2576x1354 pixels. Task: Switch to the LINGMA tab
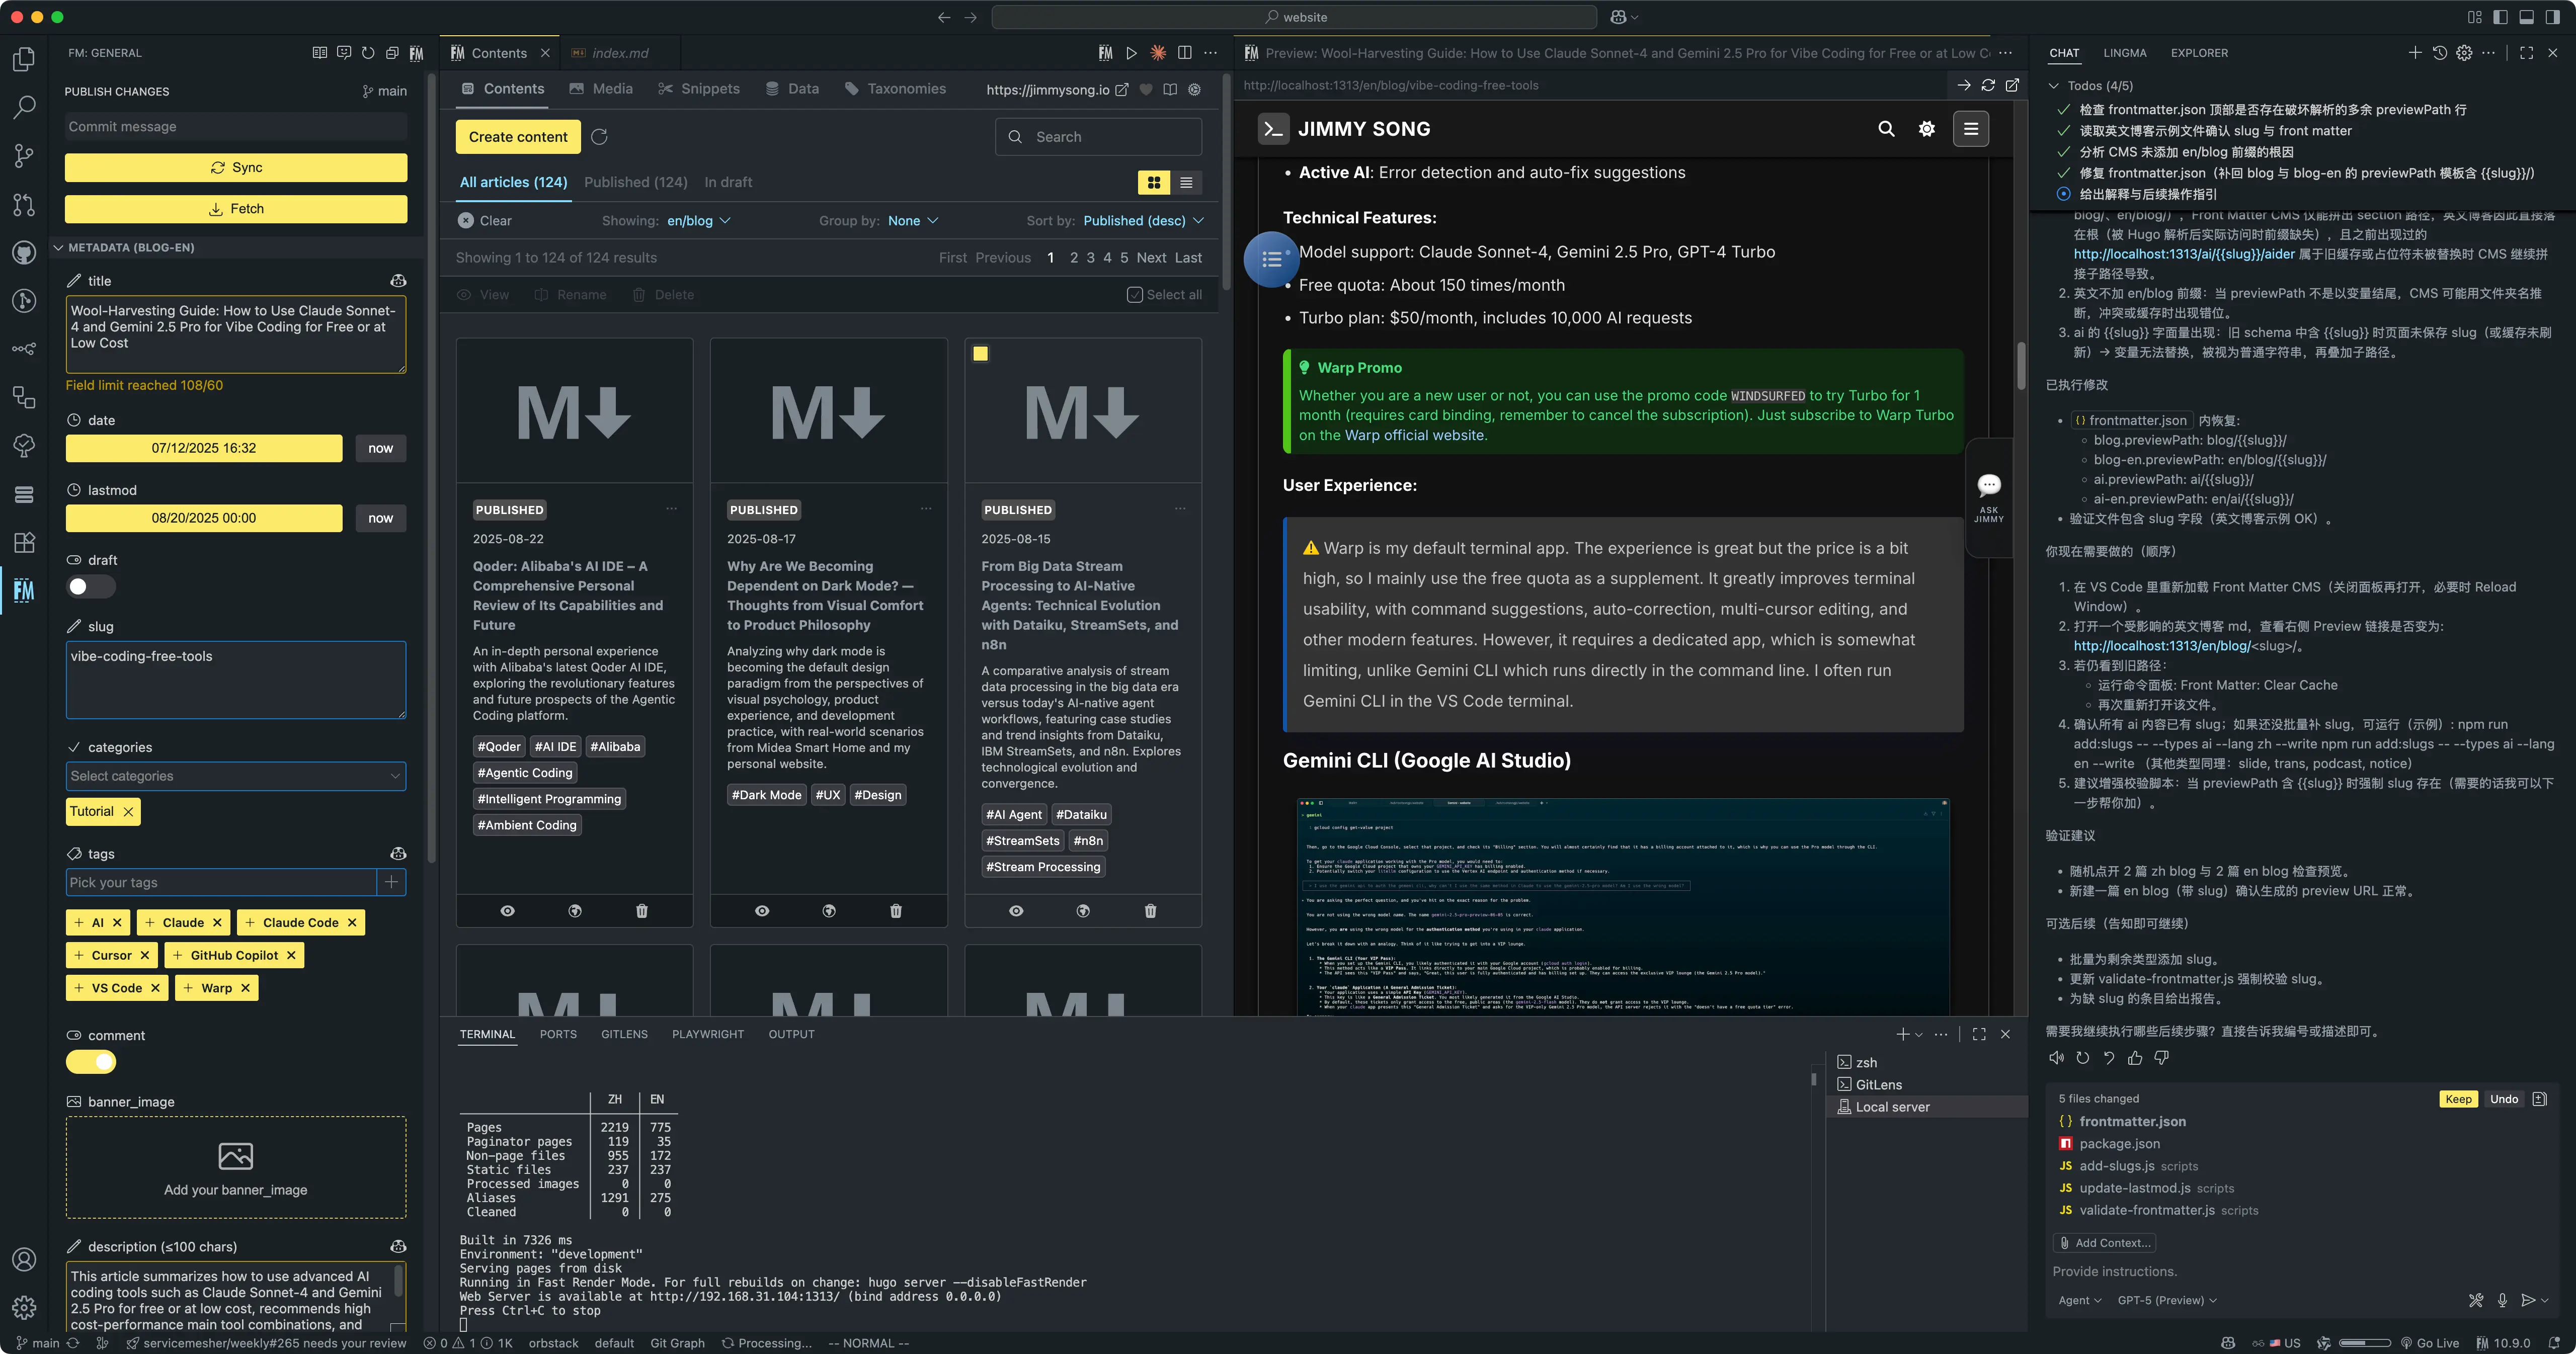point(2124,53)
